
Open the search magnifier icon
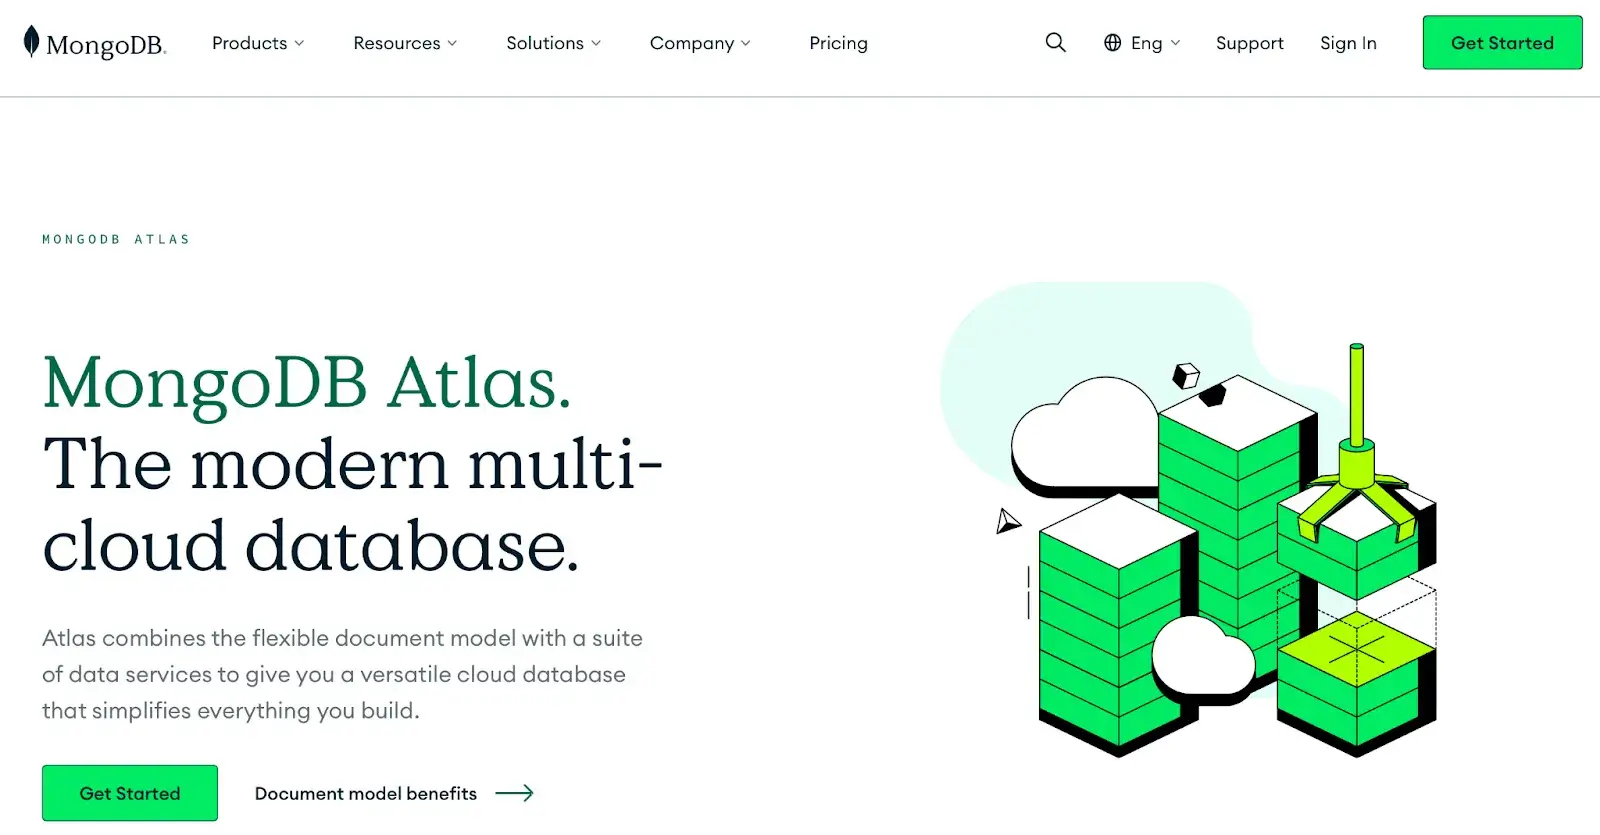(1056, 43)
